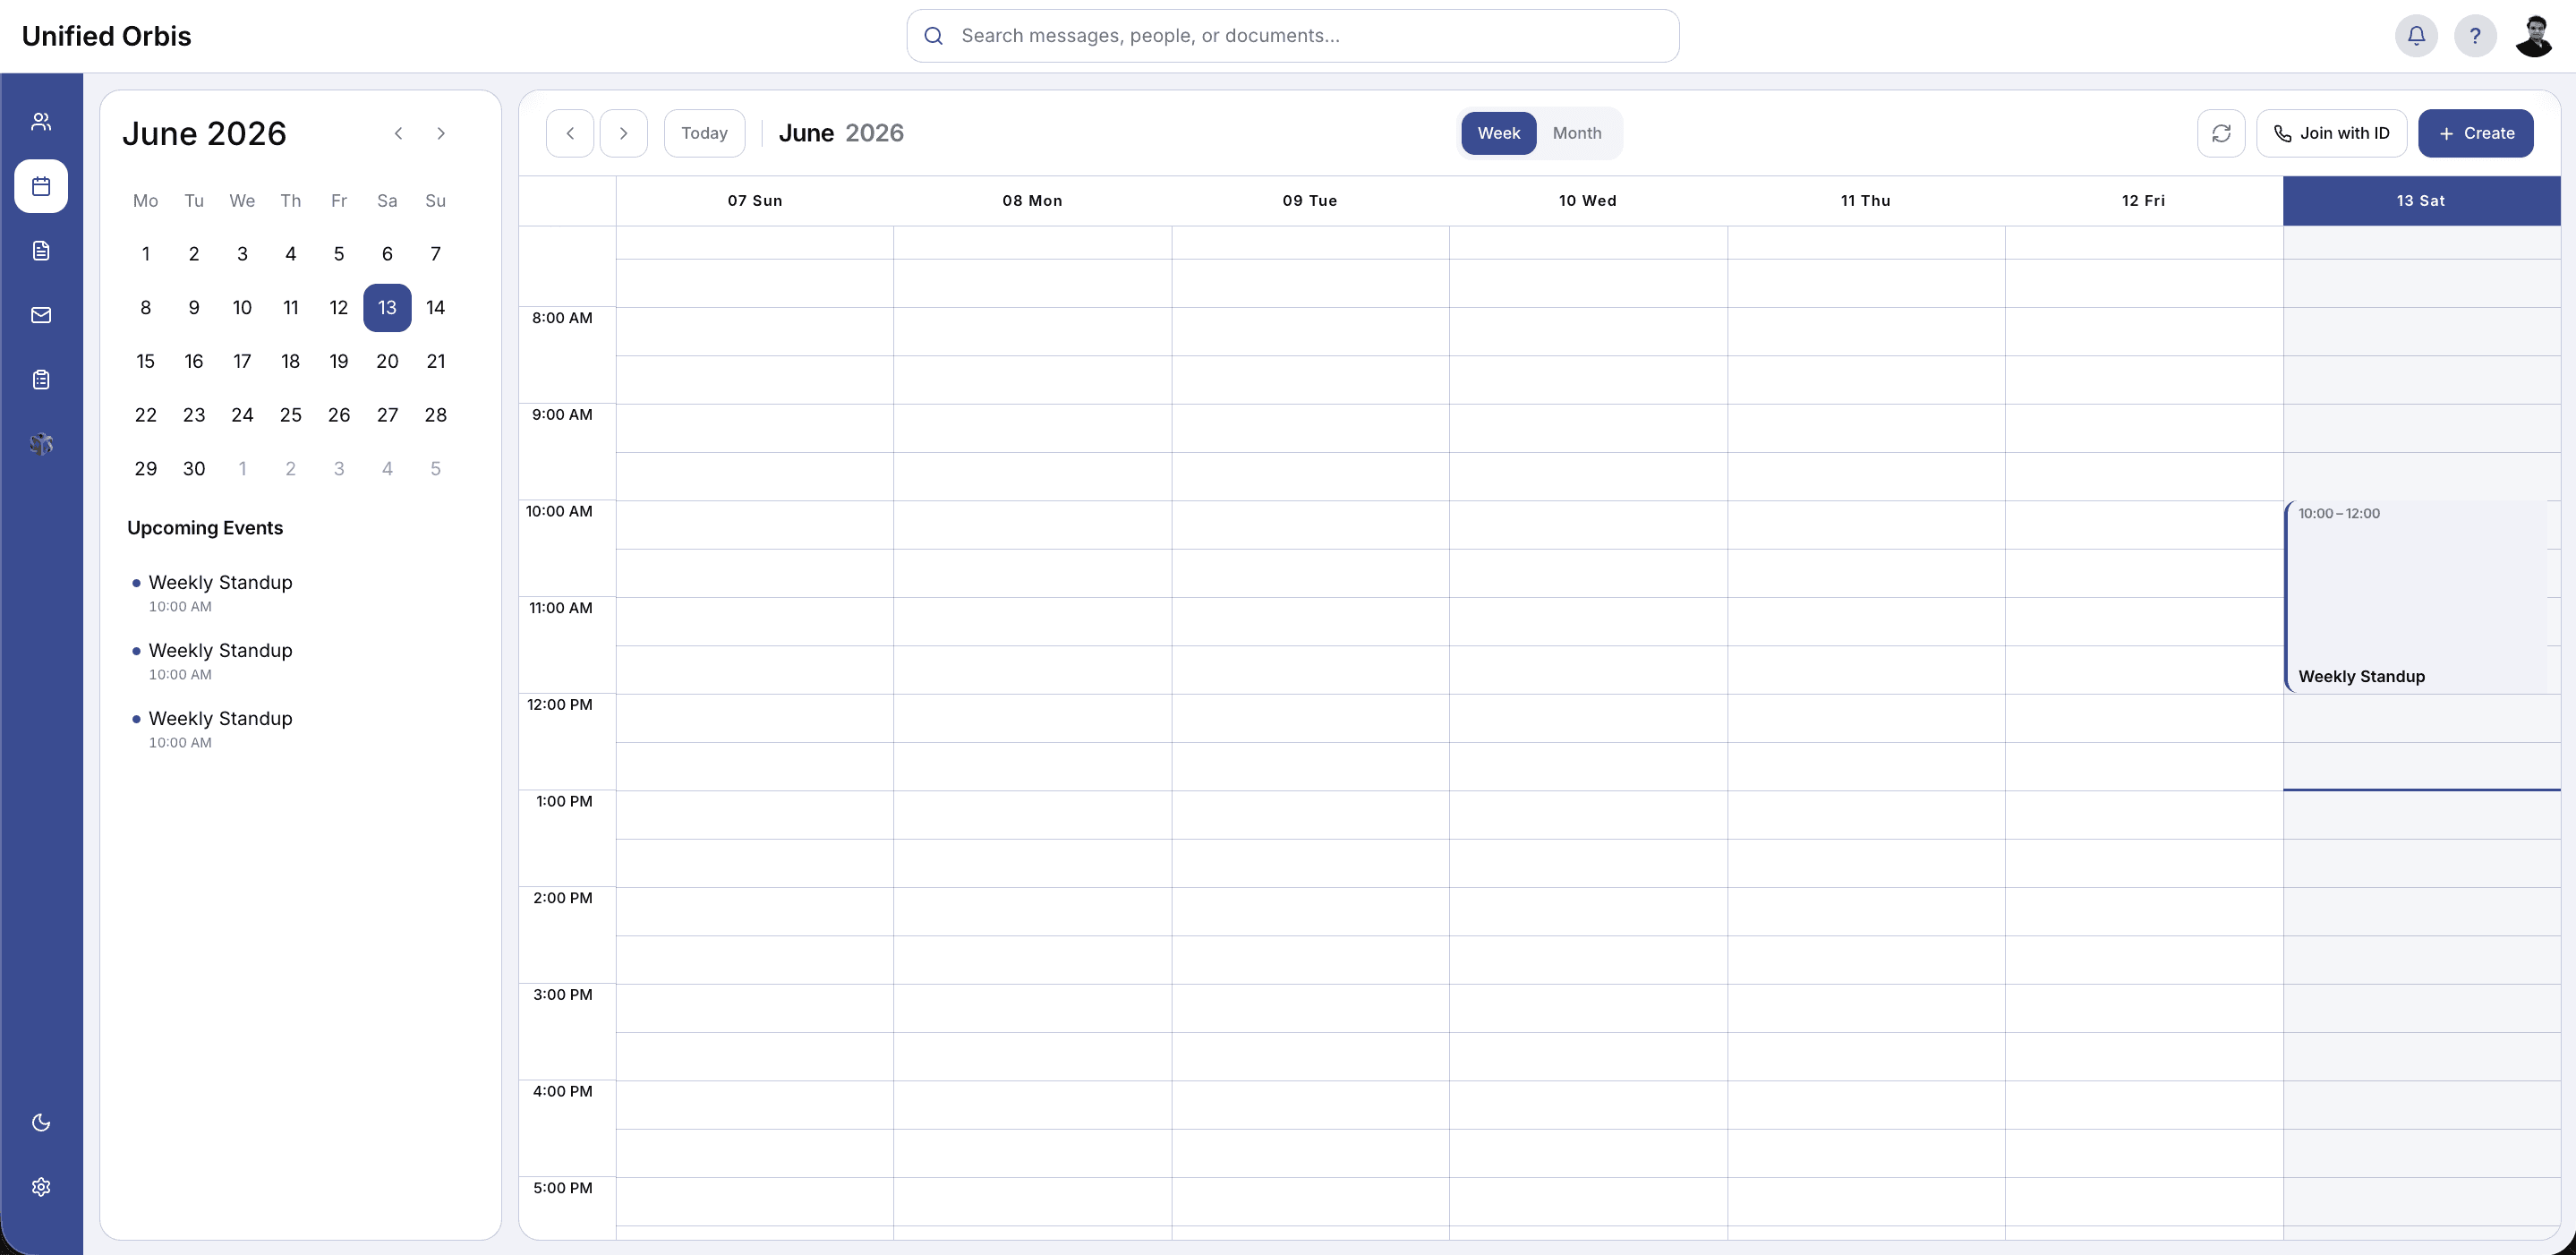Viewport: 2576px width, 1255px height.
Task: Click the Upcoming Events heading
Action: (205, 528)
